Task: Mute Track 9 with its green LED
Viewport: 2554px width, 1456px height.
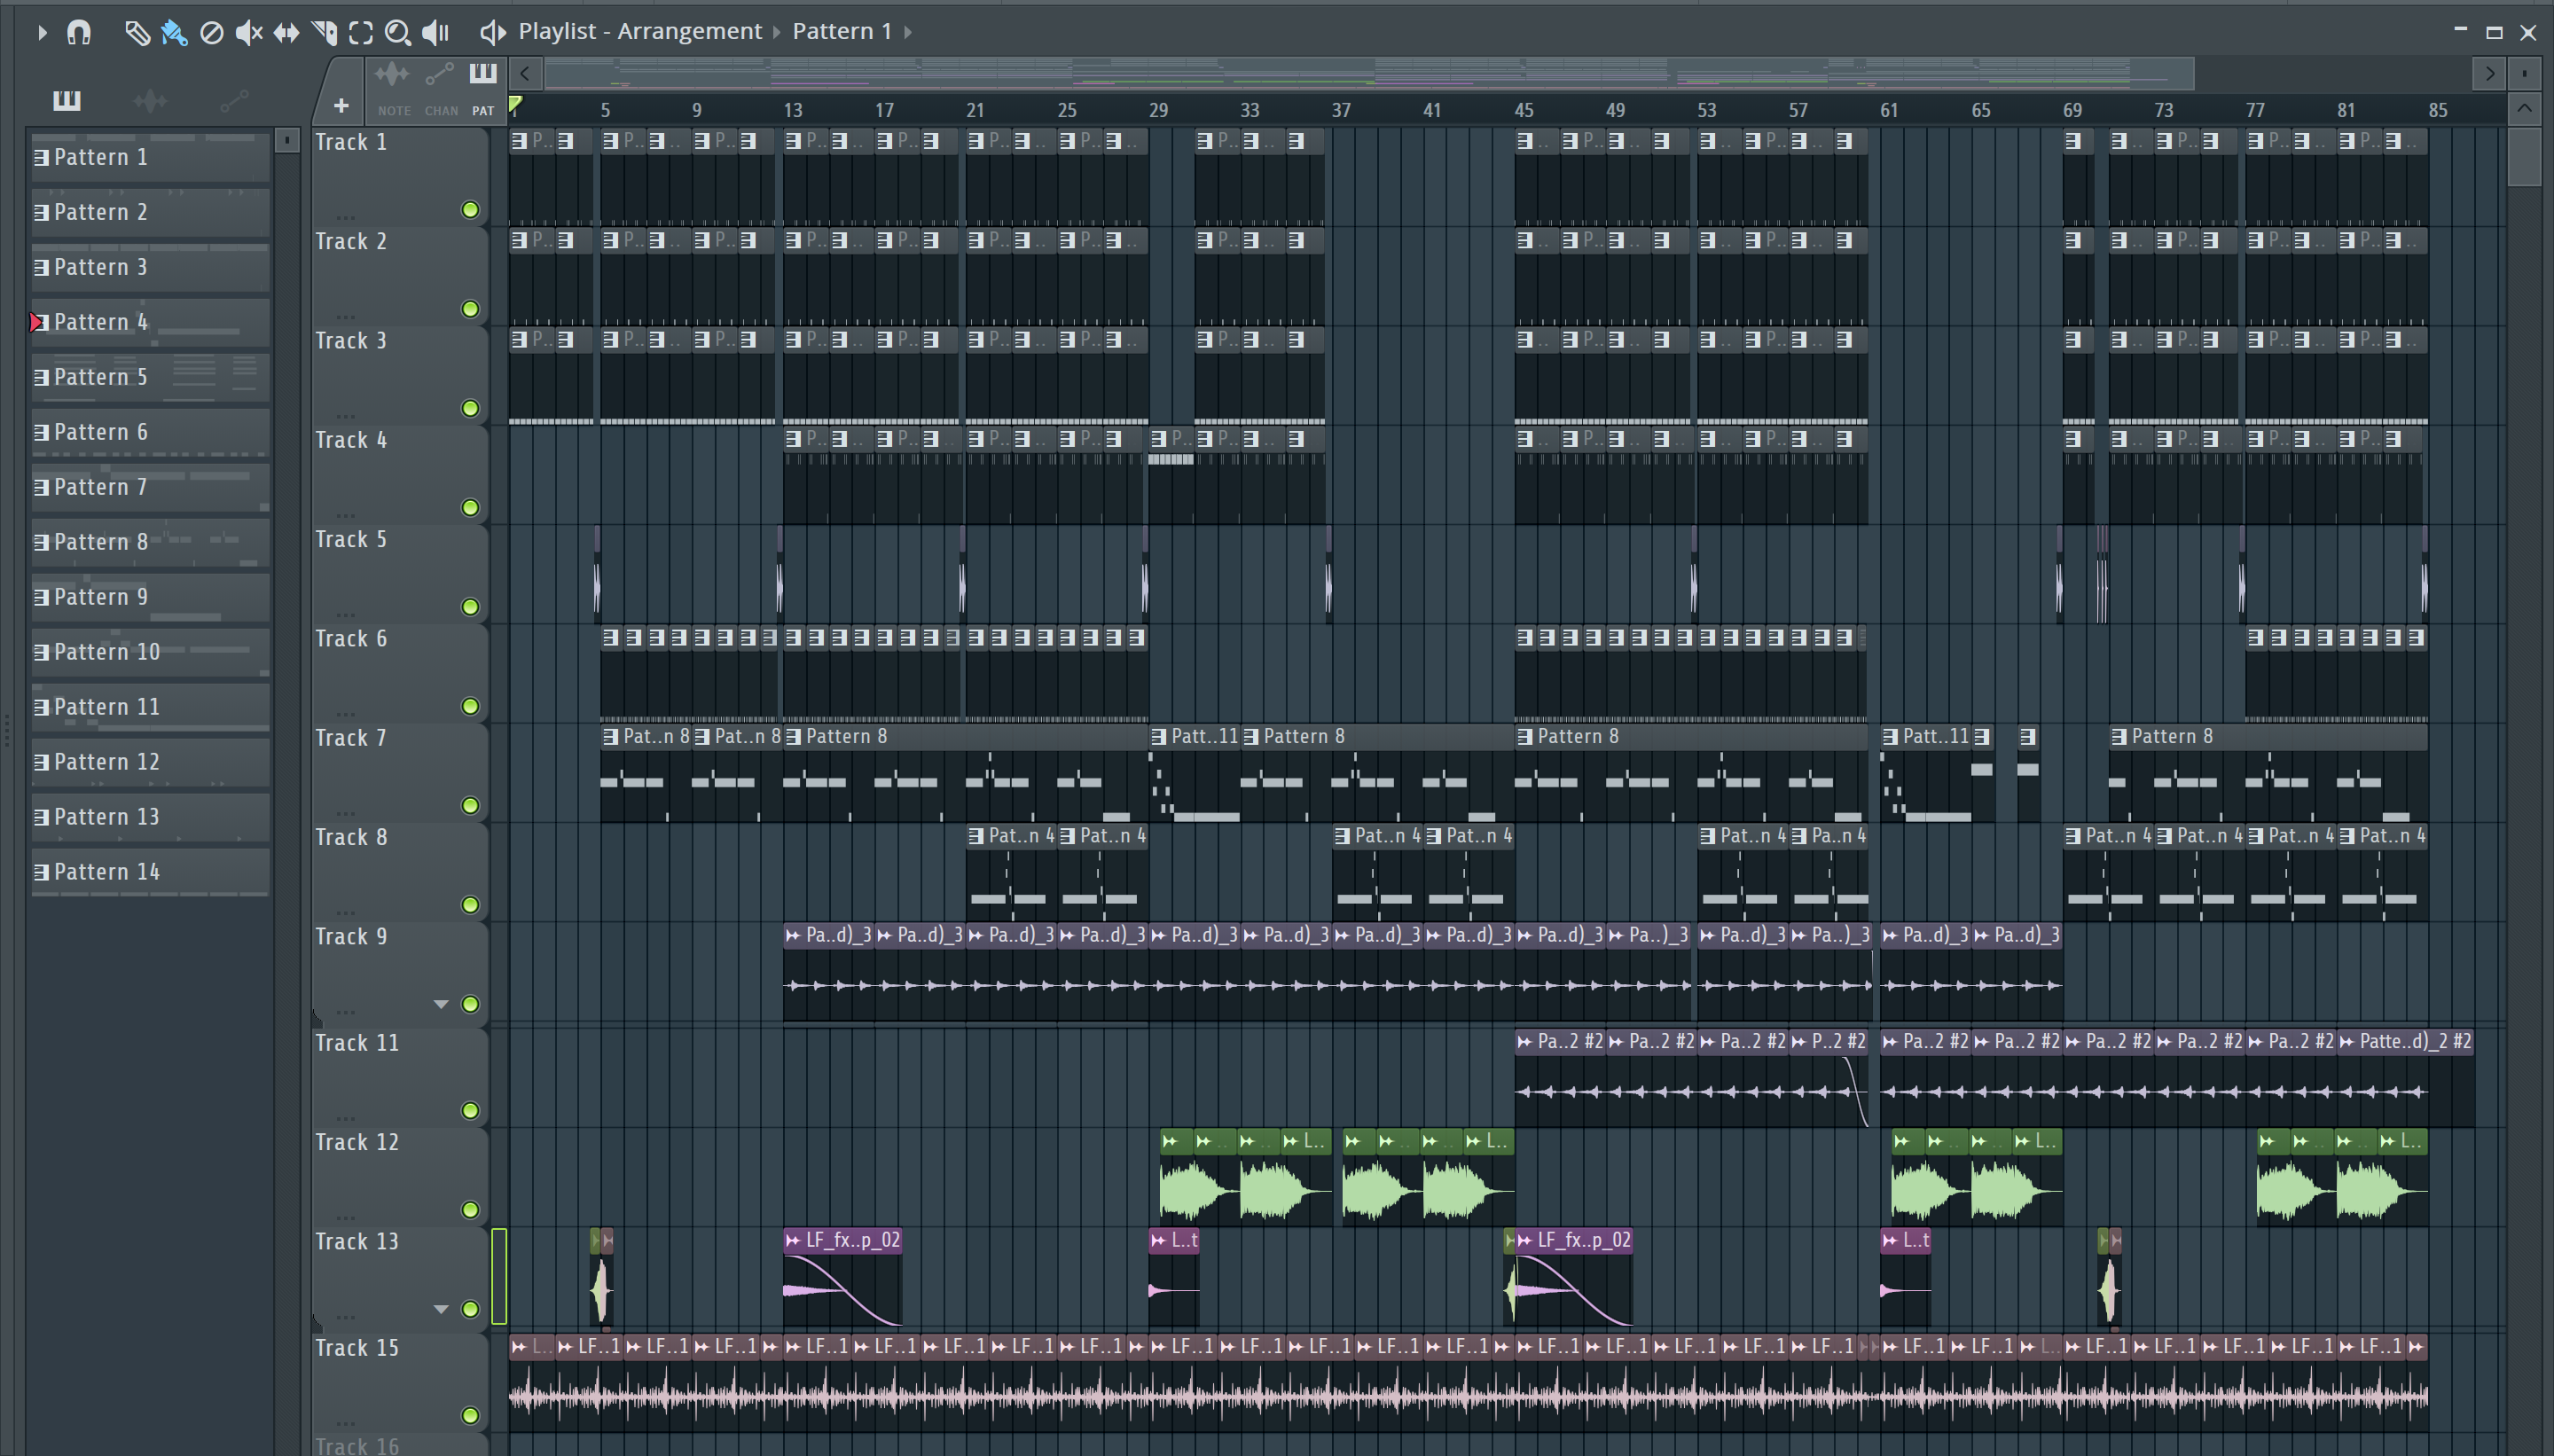Action: click(x=470, y=1004)
